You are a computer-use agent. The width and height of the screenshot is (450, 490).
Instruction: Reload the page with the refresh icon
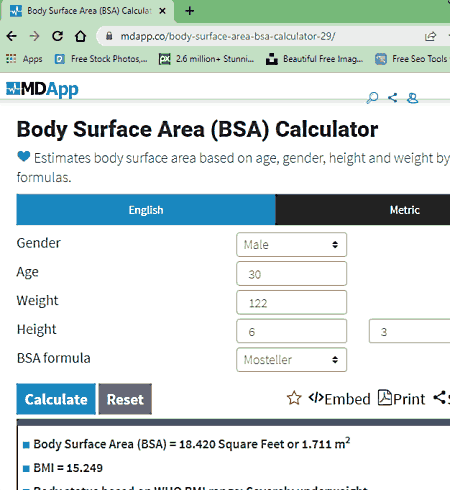pos(57,36)
